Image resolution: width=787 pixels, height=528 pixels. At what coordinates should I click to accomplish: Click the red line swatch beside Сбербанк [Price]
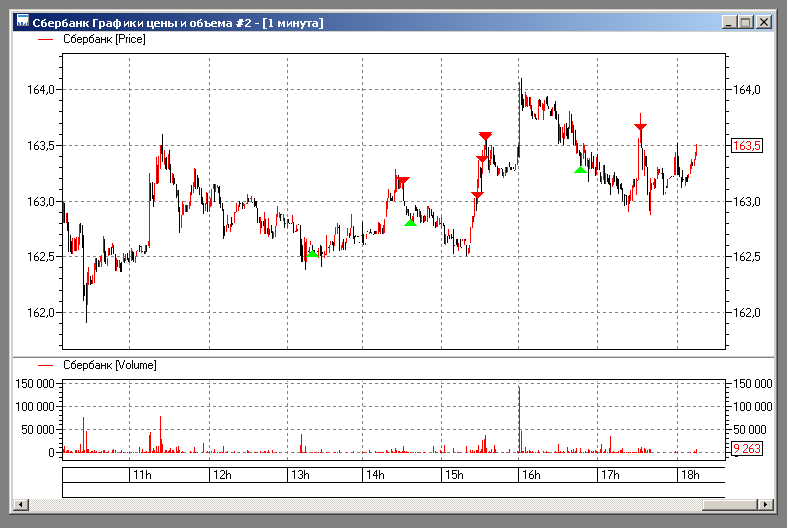pyautogui.click(x=46, y=39)
